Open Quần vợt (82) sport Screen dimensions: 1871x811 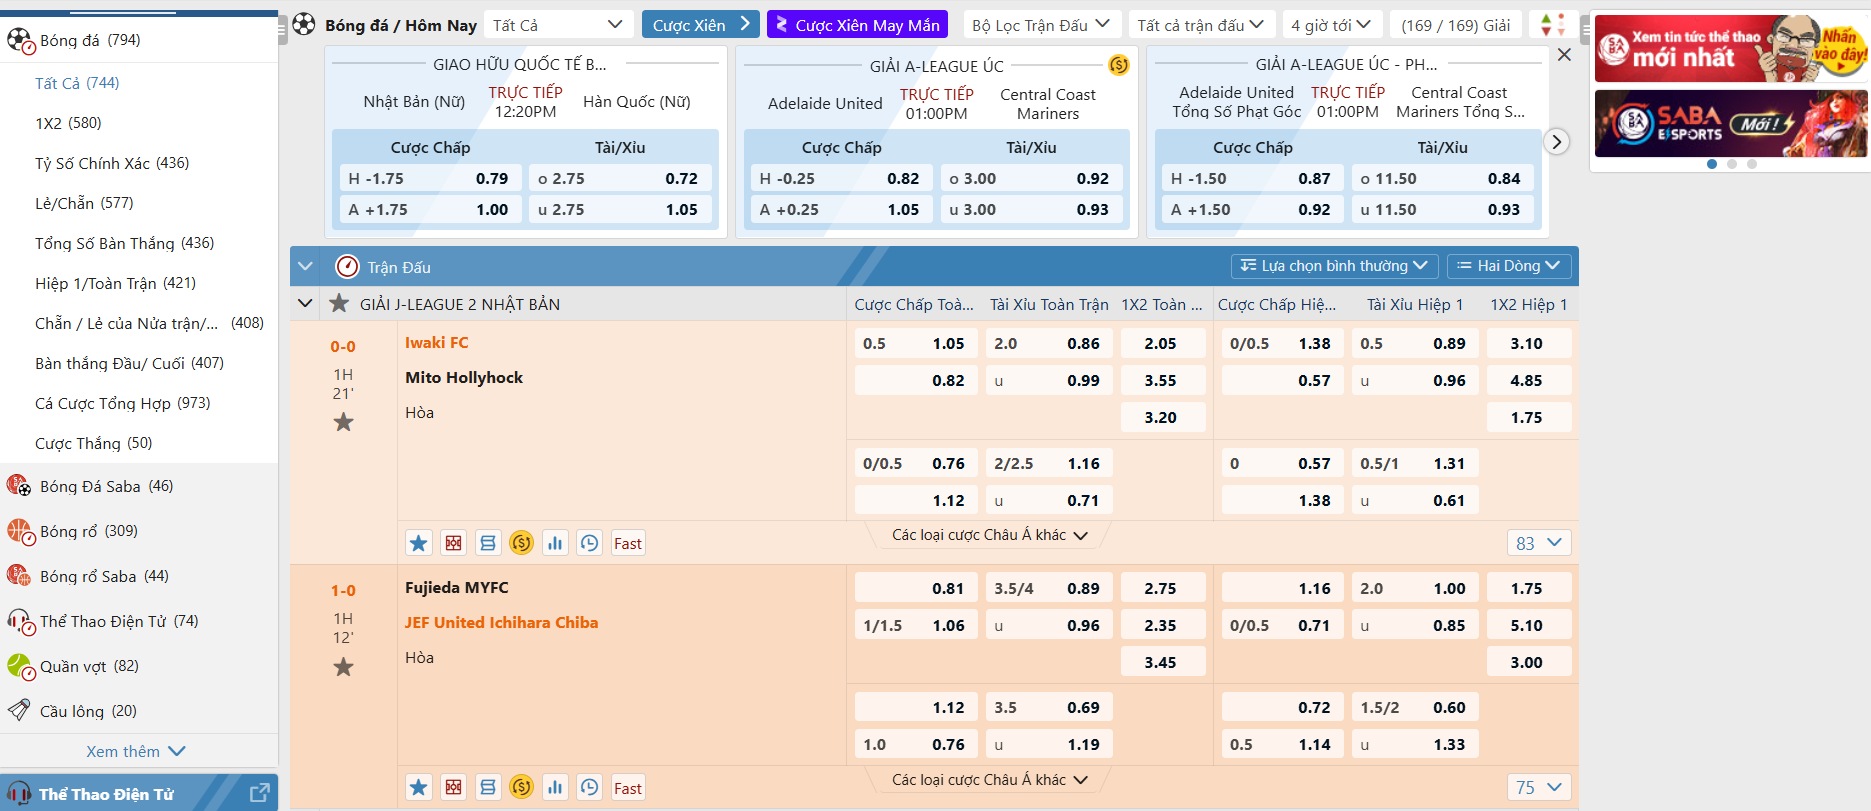point(139,666)
